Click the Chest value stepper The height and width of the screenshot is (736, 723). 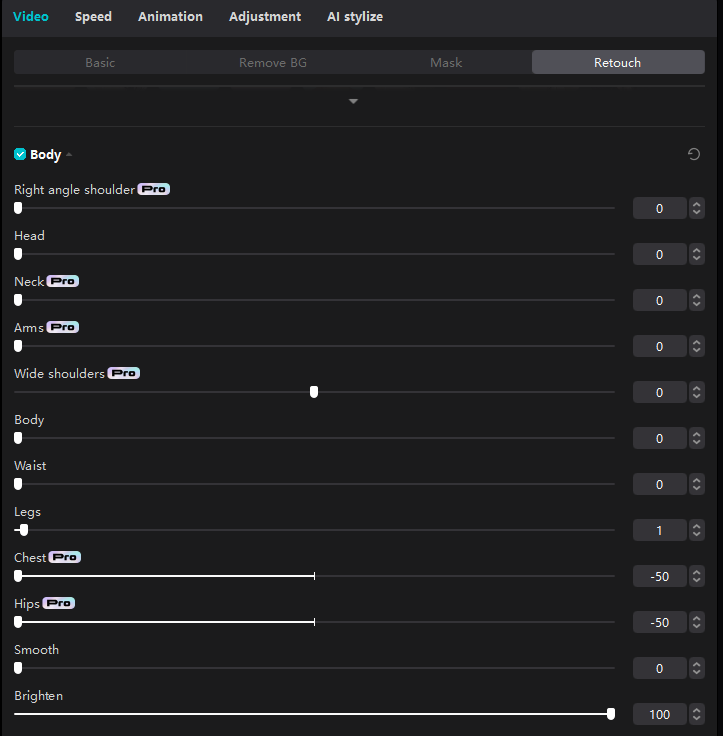(697, 576)
